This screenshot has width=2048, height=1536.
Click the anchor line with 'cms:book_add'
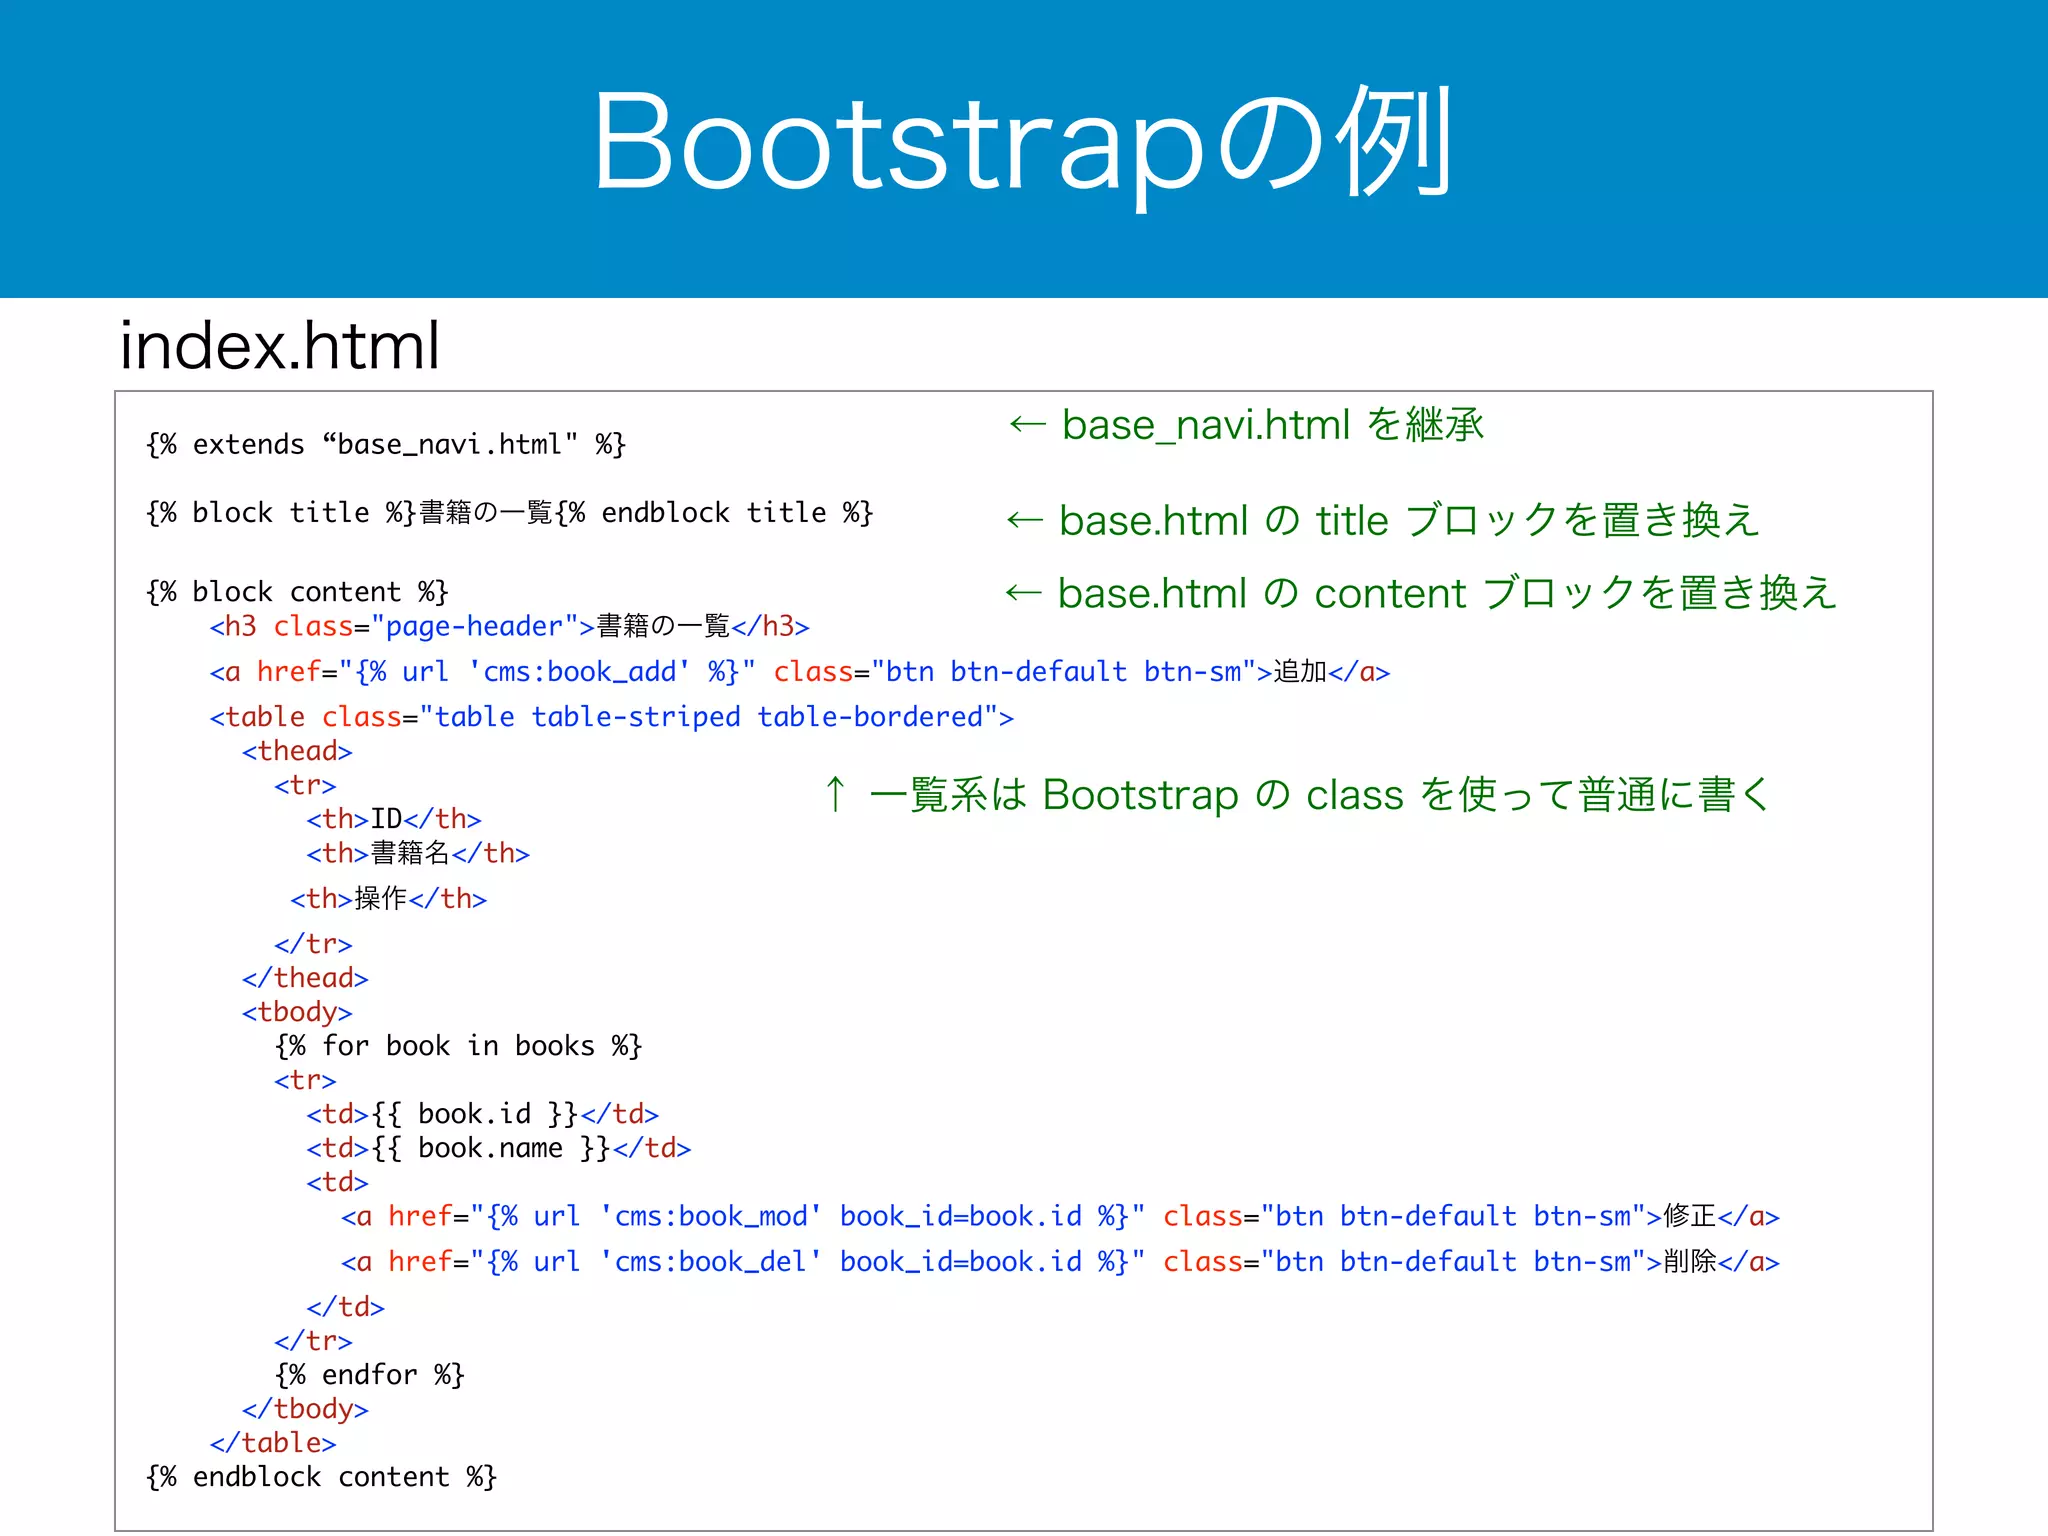point(800,672)
